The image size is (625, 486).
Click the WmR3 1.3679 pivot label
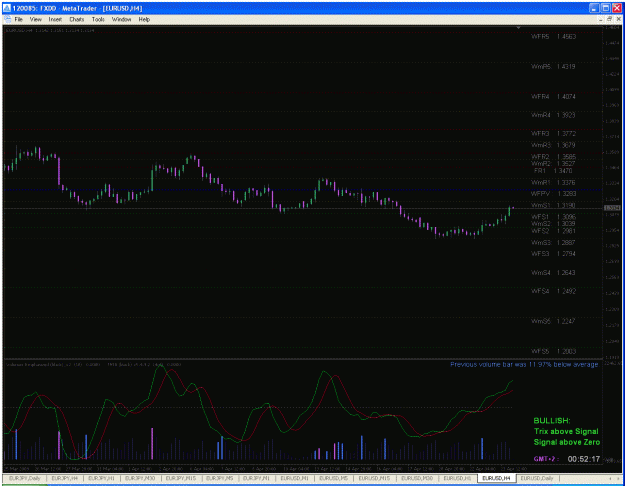(553, 145)
